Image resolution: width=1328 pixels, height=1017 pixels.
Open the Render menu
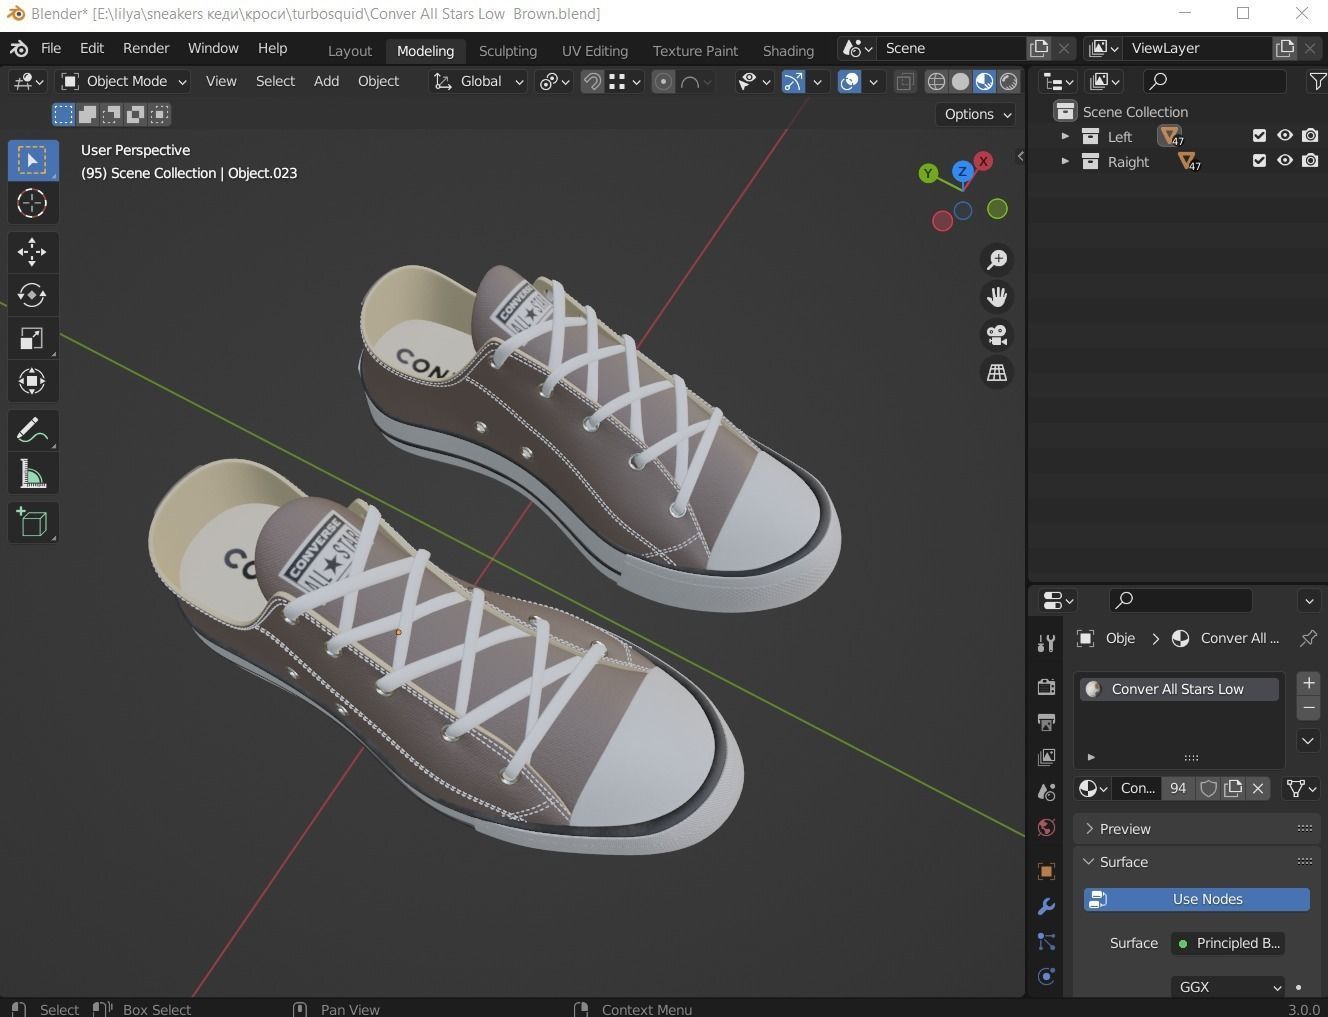pyautogui.click(x=146, y=48)
